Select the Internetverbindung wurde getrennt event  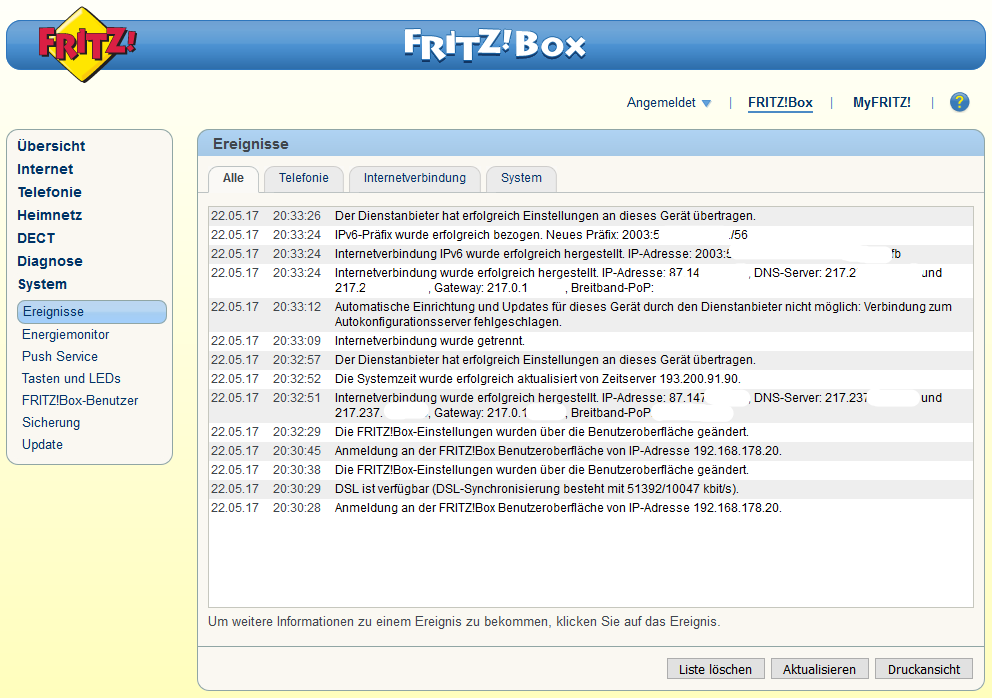click(591, 341)
